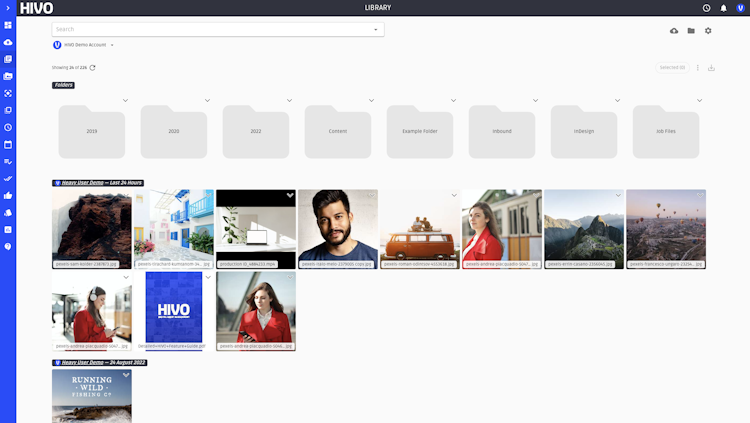This screenshot has width=750, height=423.
Task: Open the hot air balloons thumbnail
Action: pos(666,229)
